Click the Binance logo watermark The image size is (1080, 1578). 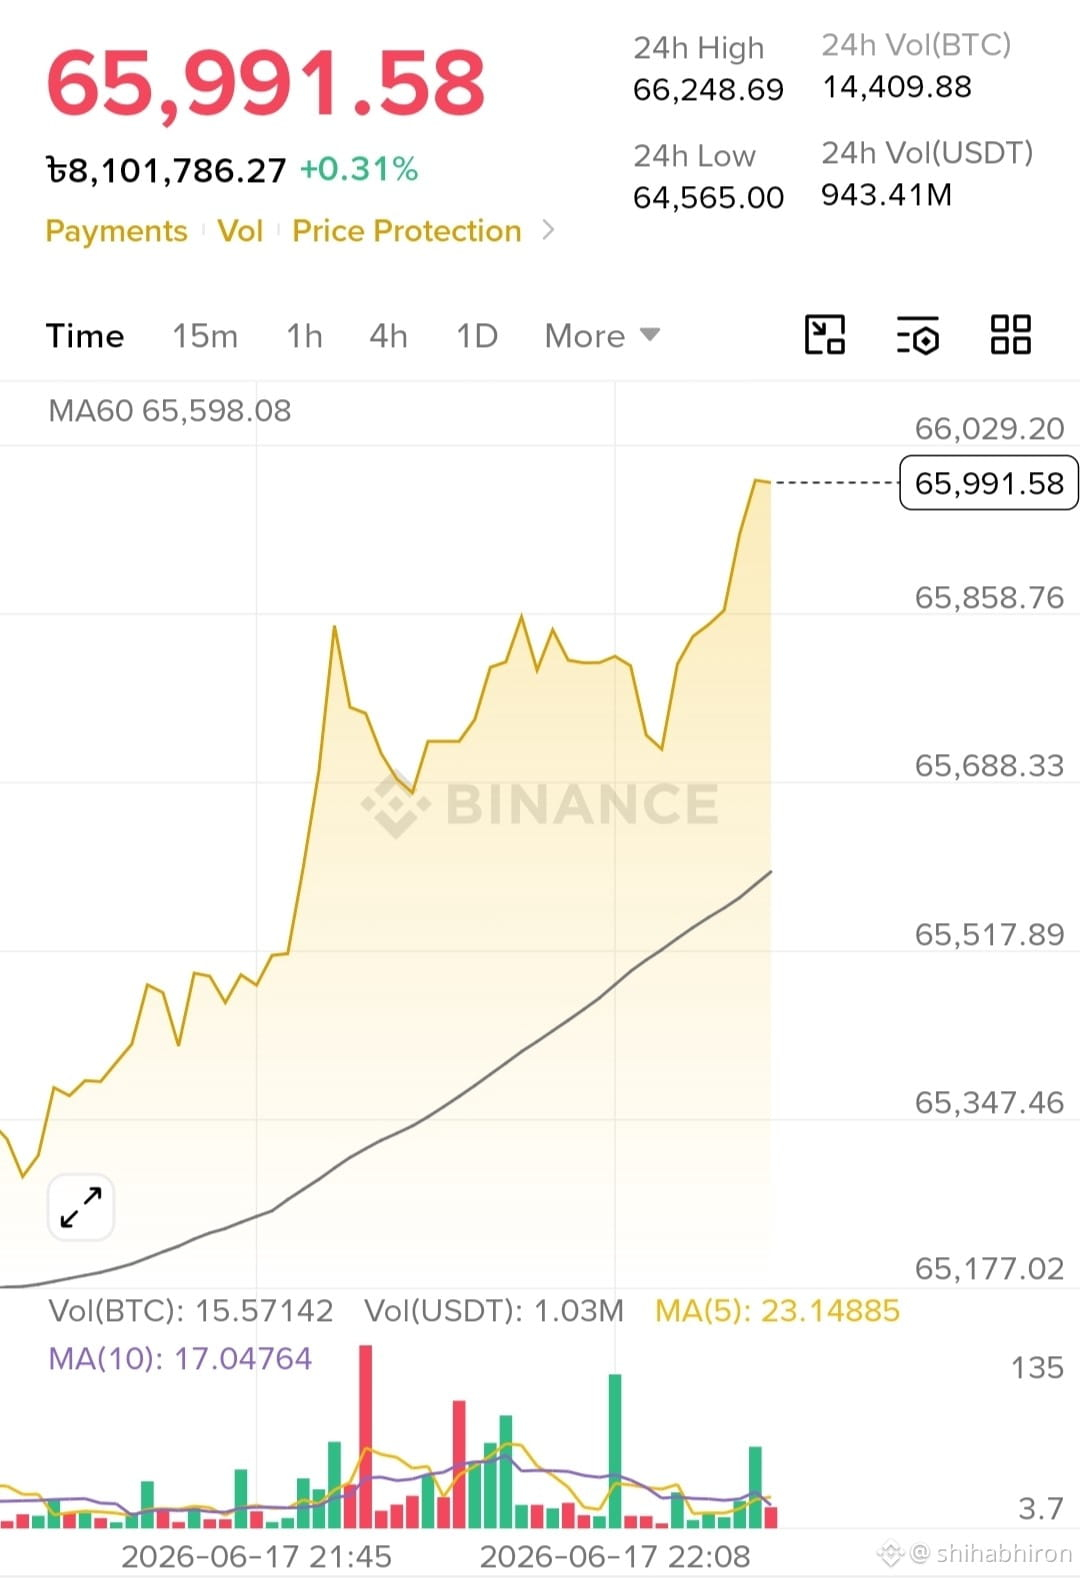click(540, 804)
